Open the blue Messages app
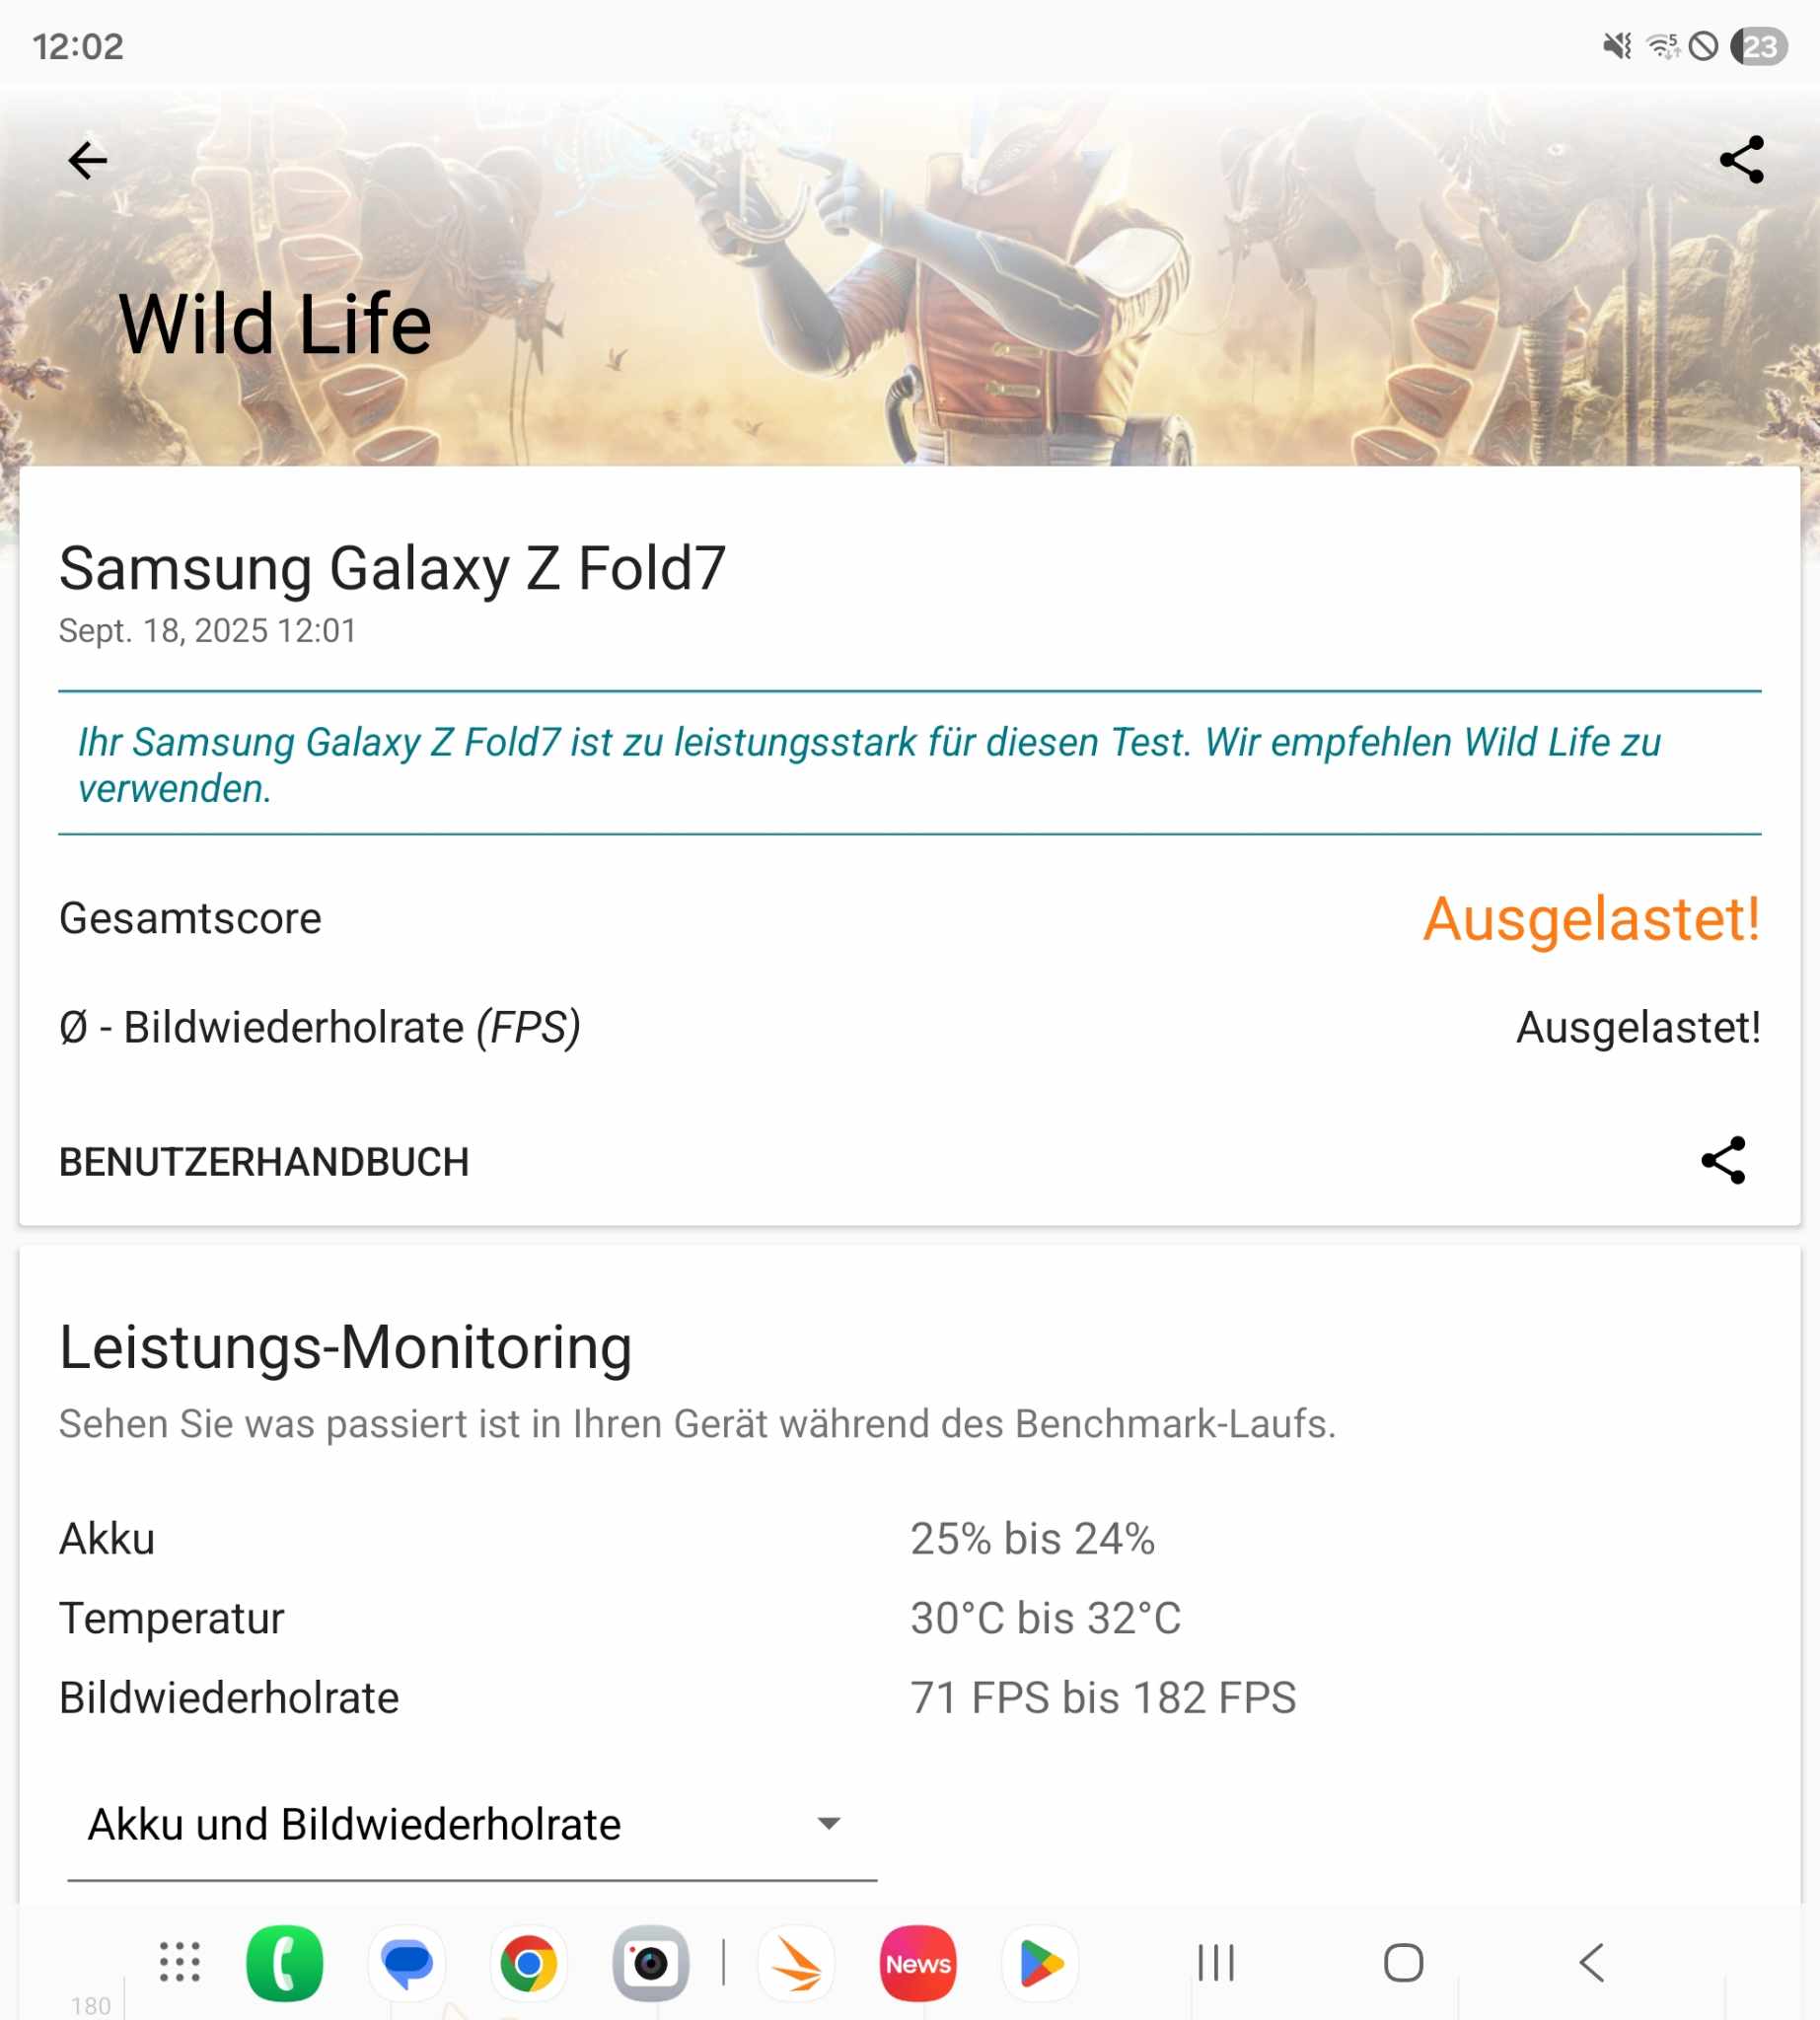 pos(407,1963)
